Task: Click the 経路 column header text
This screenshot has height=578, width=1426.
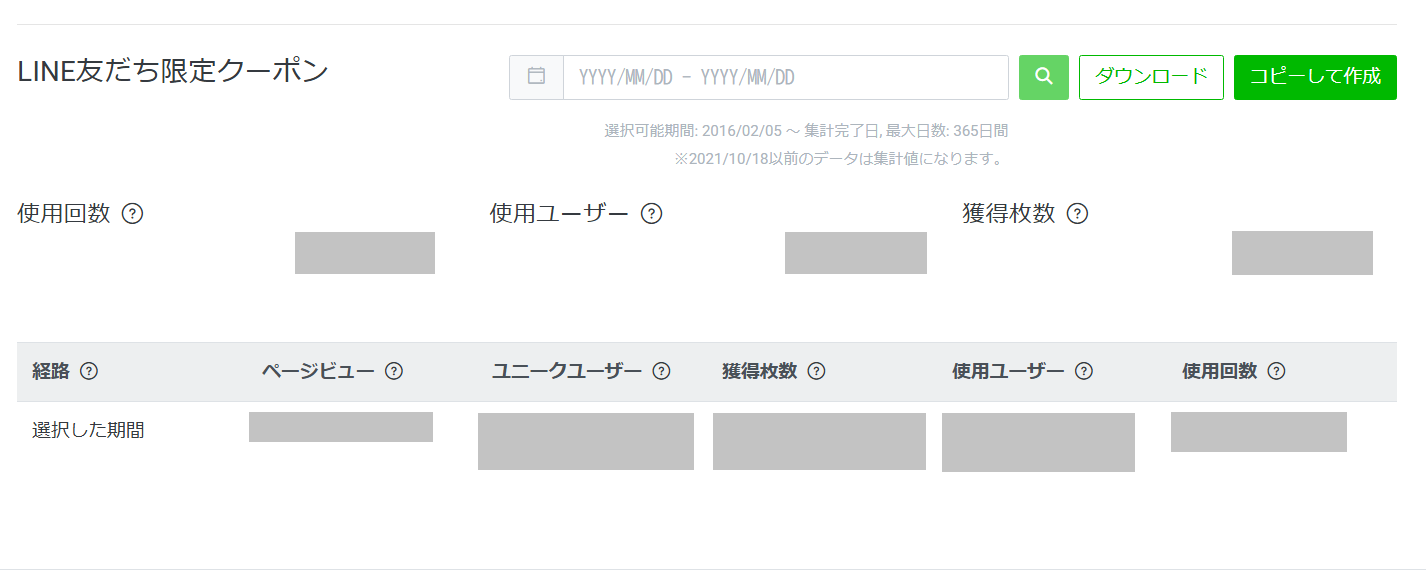Action: 51,371
